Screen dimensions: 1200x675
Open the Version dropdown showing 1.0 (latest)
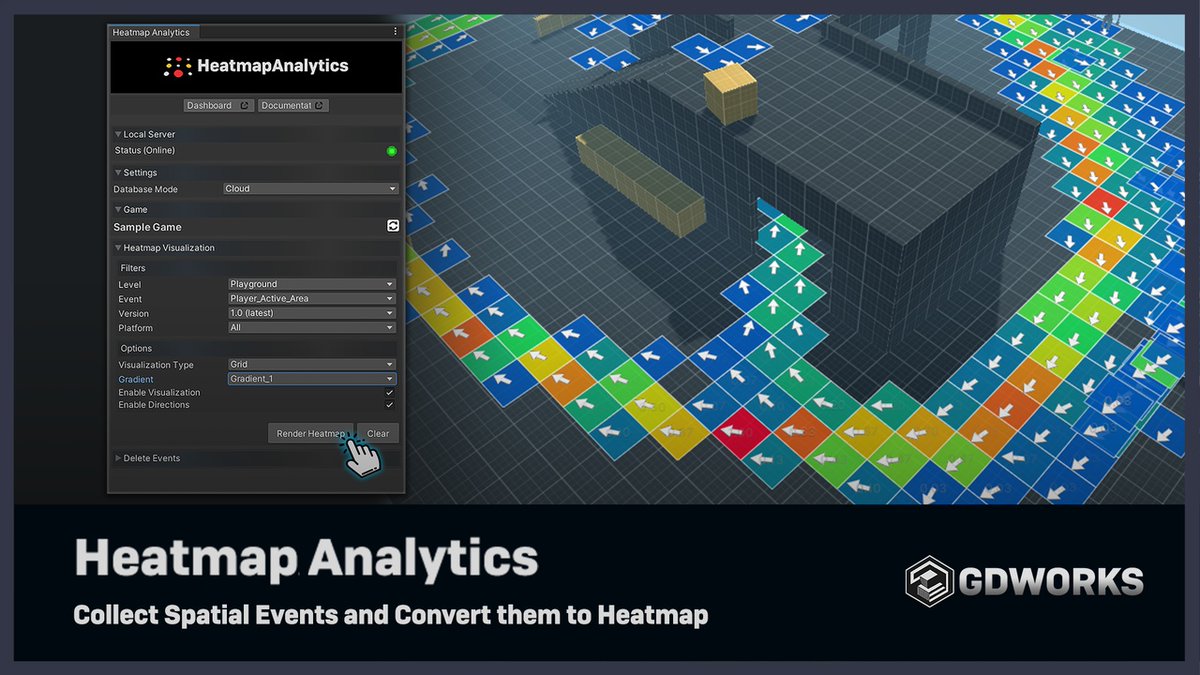(x=312, y=313)
